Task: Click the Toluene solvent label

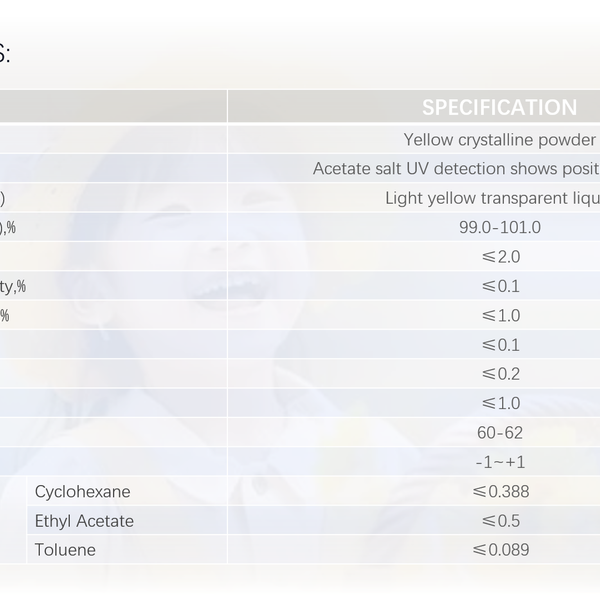Action: pyautogui.click(x=66, y=550)
